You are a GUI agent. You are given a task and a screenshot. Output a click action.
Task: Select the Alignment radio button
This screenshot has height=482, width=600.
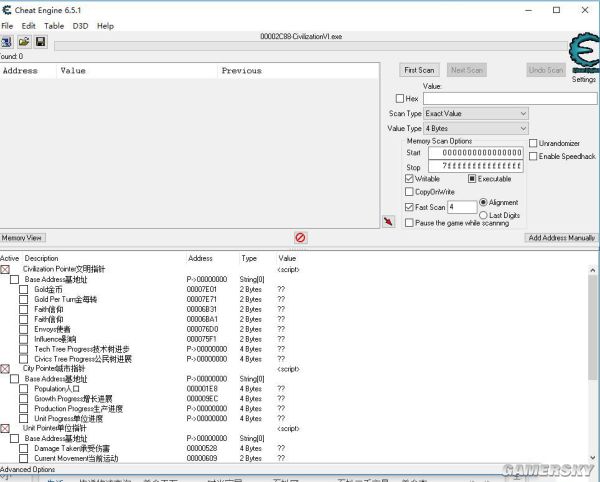point(483,202)
